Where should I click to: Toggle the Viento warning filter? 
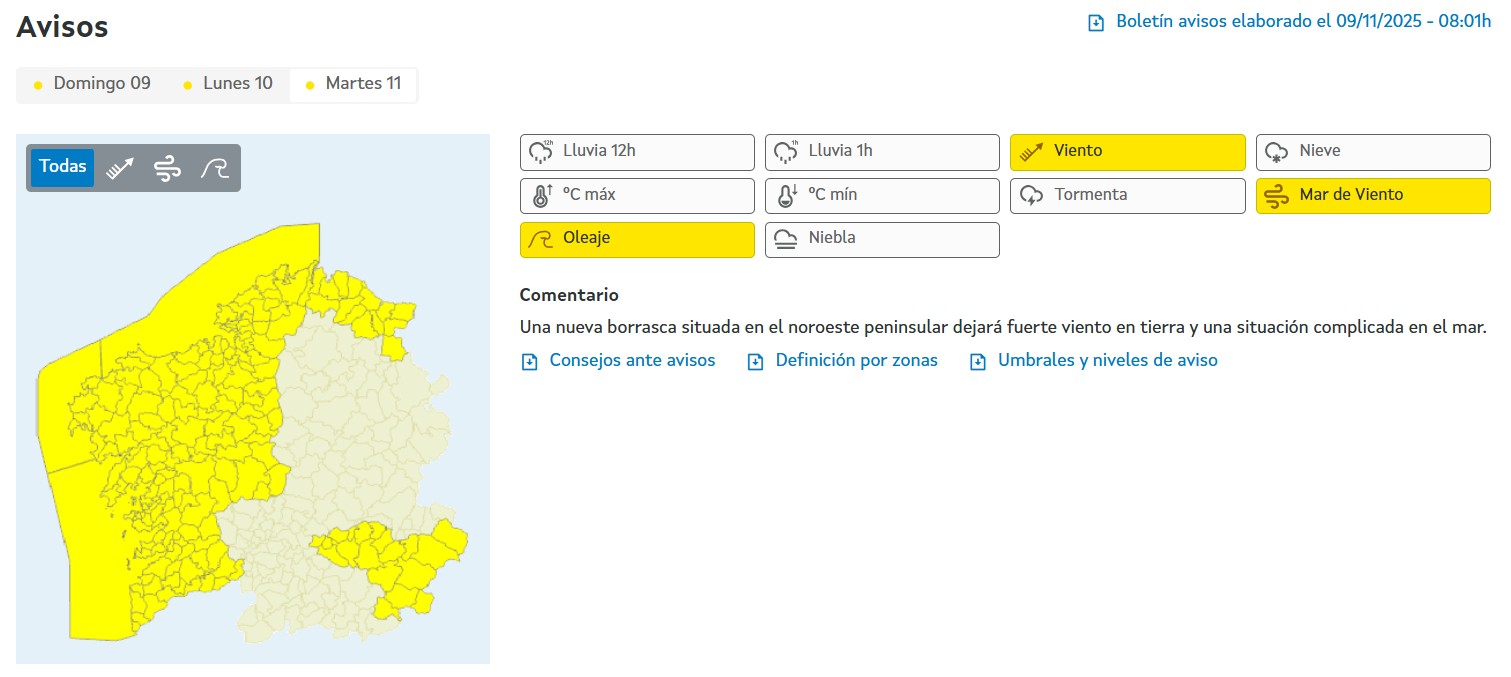coord(1127,152)
